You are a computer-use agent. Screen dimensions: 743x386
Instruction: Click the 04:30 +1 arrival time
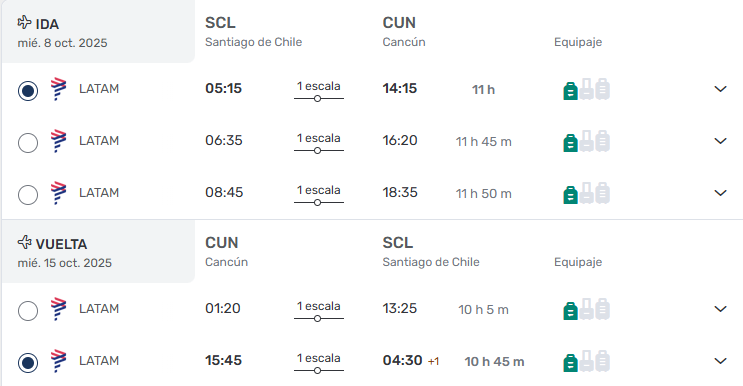tap(411, 360)
